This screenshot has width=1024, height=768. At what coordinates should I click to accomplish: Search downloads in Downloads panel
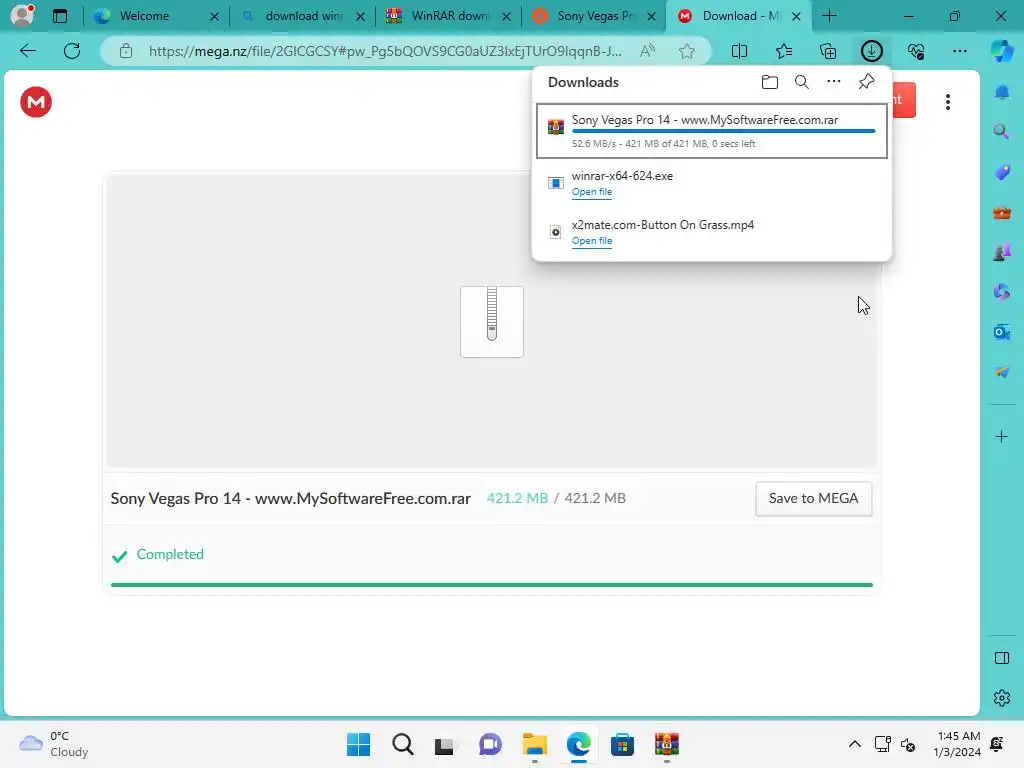[802, 82]
